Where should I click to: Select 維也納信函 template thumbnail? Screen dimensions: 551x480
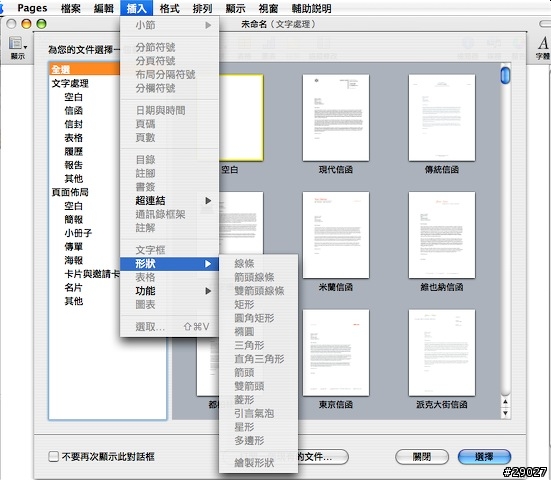point(442,235)
